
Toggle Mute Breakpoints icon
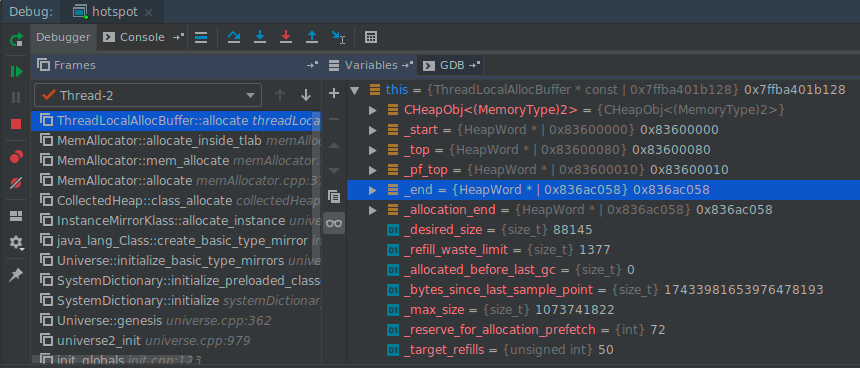(16, 184)
